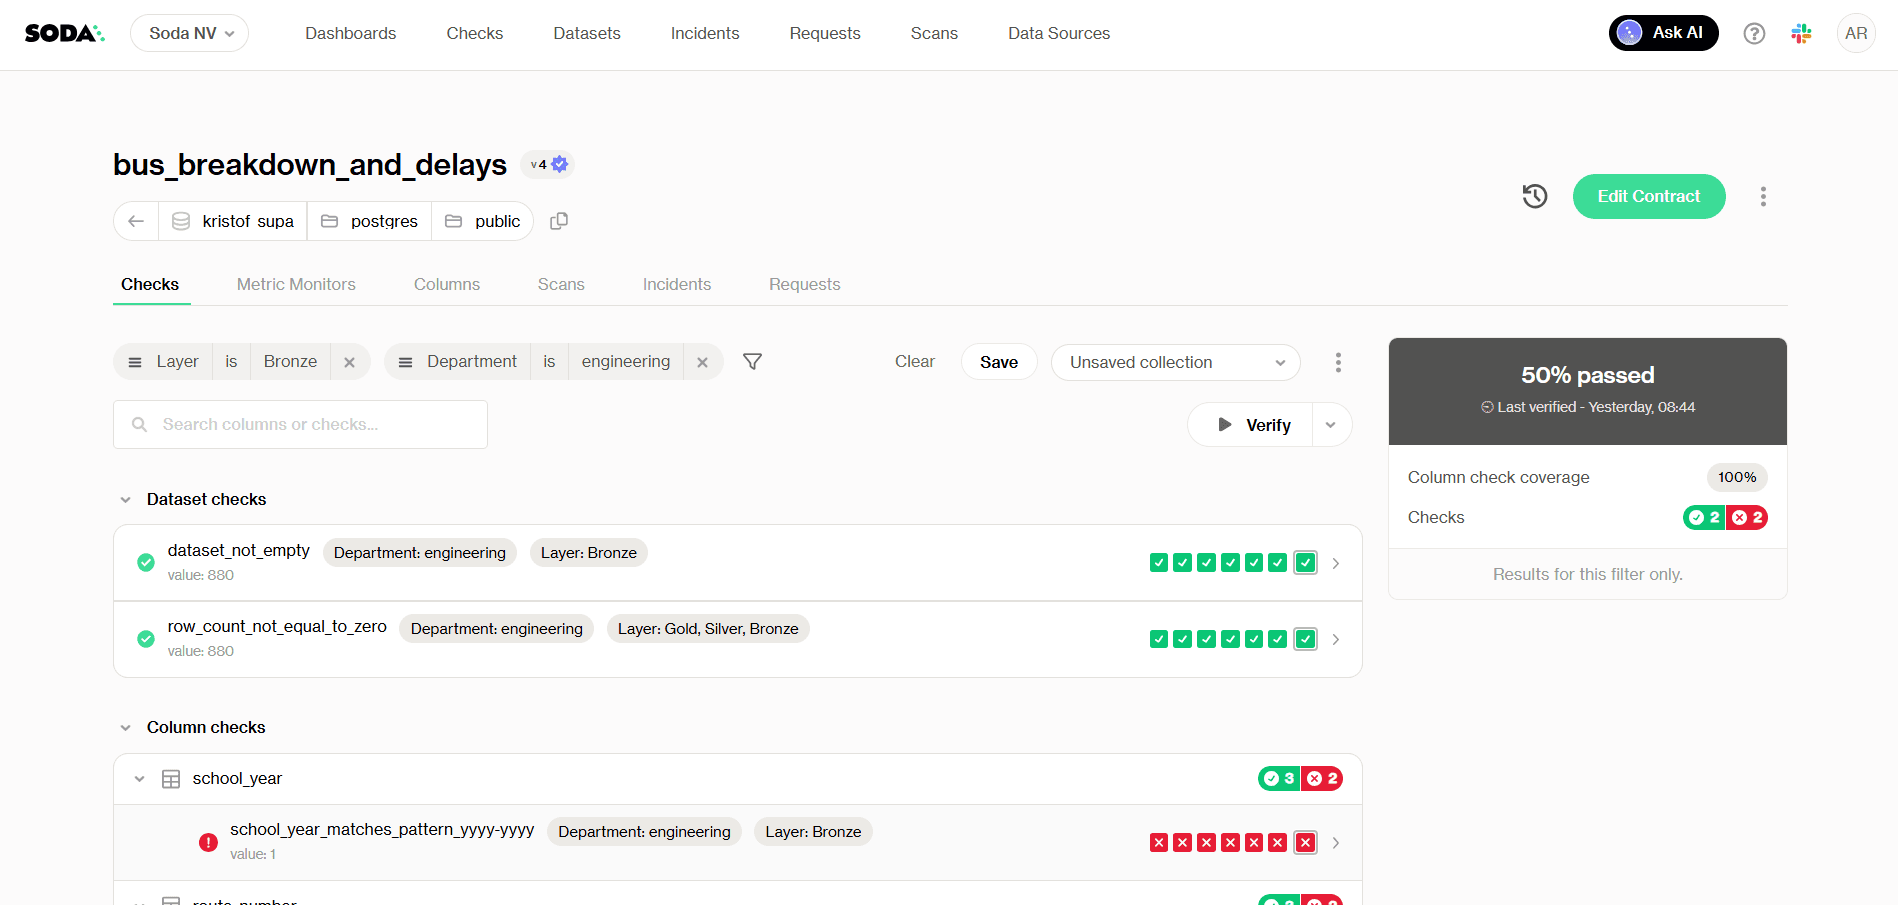The image size is (1898, 905).
Task: Remove the Department is engineering filter
Action: point(703,361)
